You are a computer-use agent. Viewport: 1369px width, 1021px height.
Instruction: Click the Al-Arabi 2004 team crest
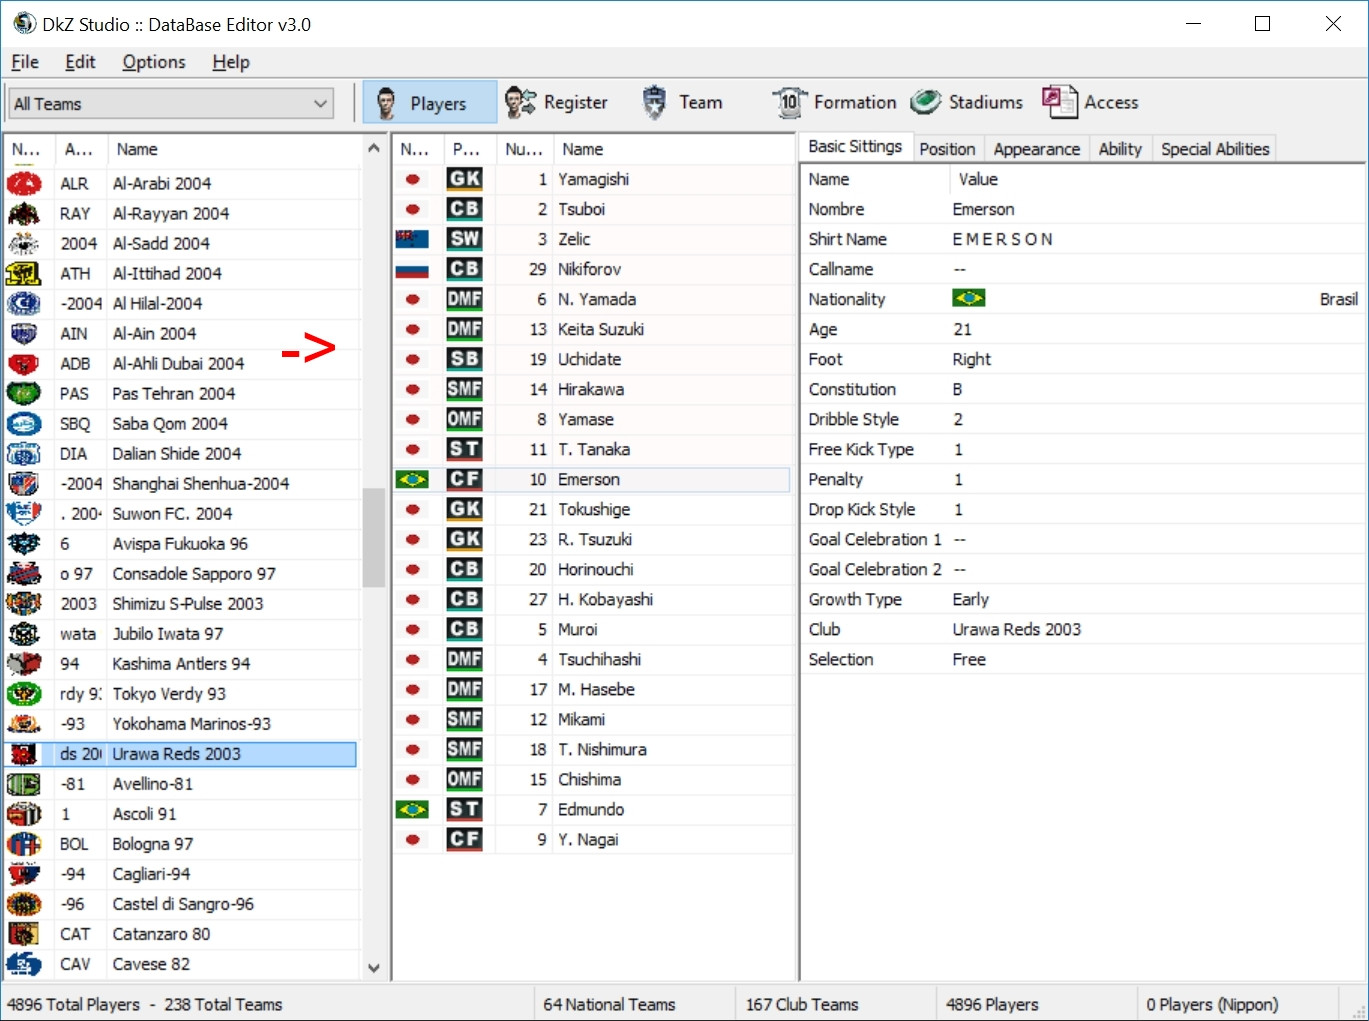24,184
